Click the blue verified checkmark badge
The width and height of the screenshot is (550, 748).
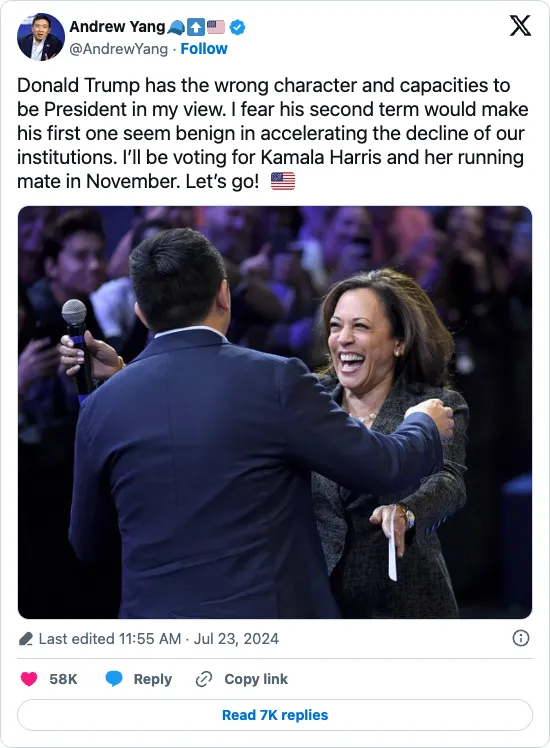click(x=238, y=27)
